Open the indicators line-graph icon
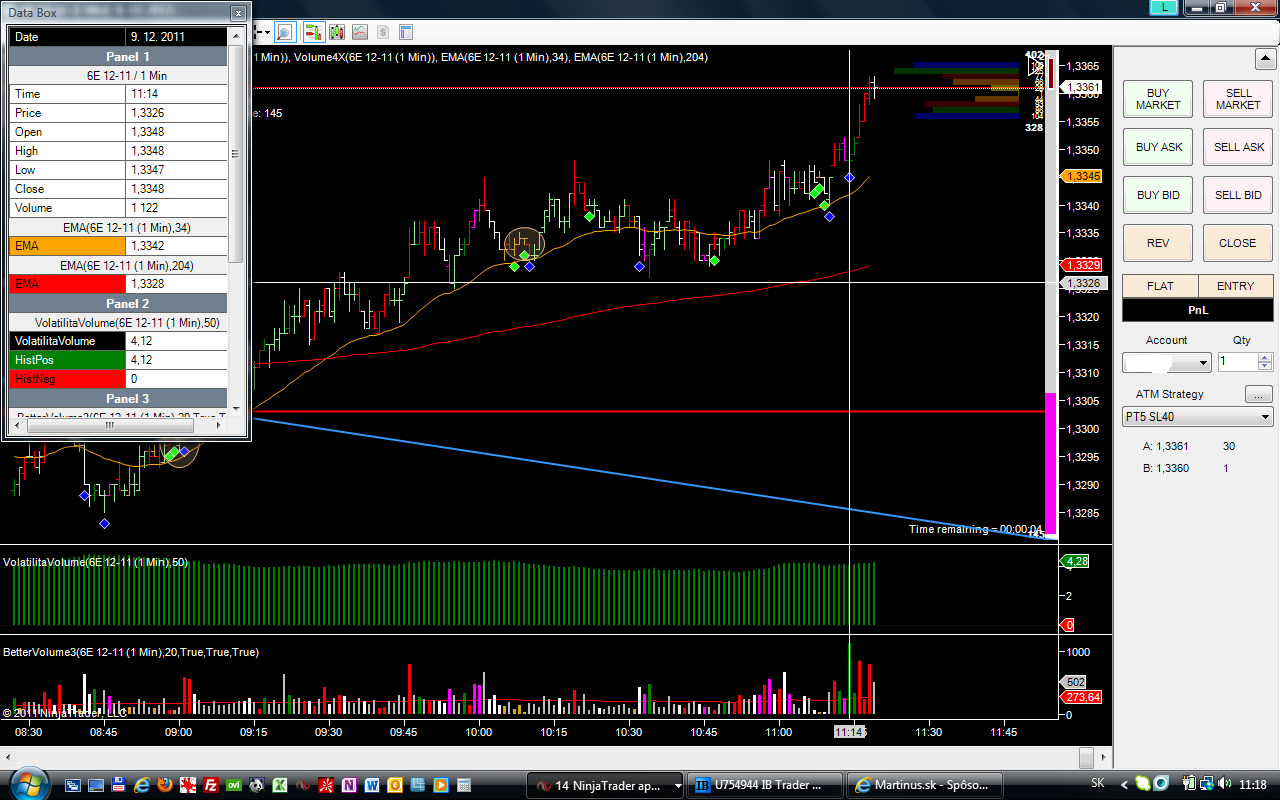The width and height of the screenshot is (1280, 800). [x=359, y=31]
